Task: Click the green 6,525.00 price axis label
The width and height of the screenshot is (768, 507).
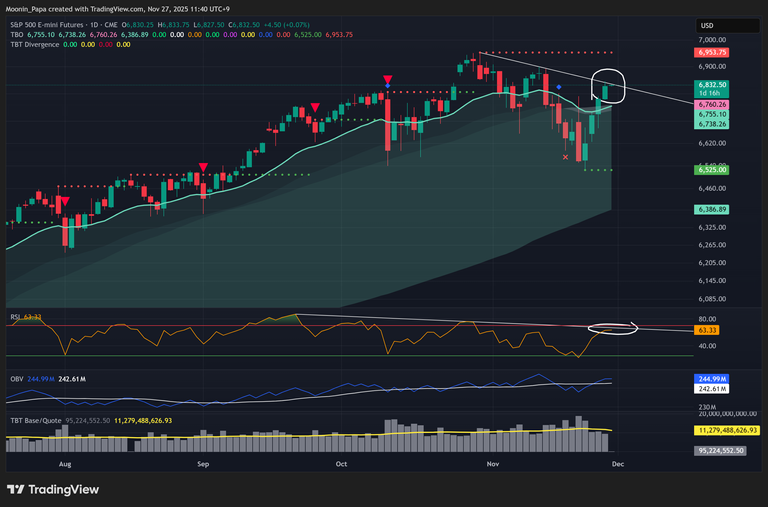Action: point(713,170)
